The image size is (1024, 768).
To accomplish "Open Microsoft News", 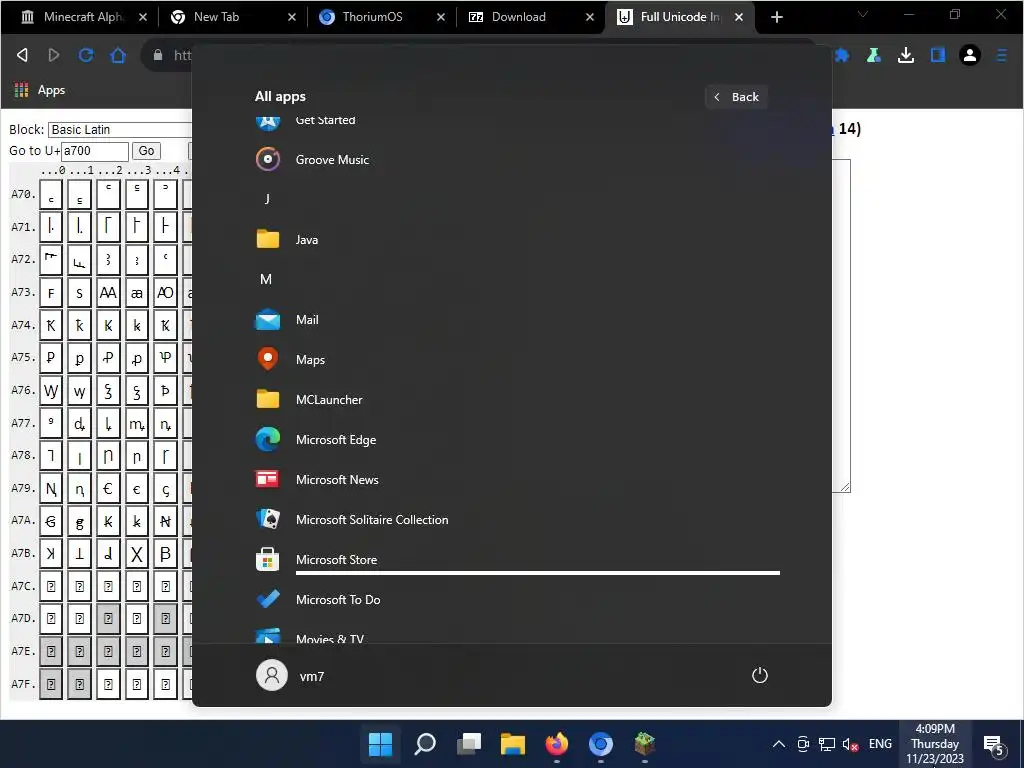I will pyautogui.click(x=516, y=479).
